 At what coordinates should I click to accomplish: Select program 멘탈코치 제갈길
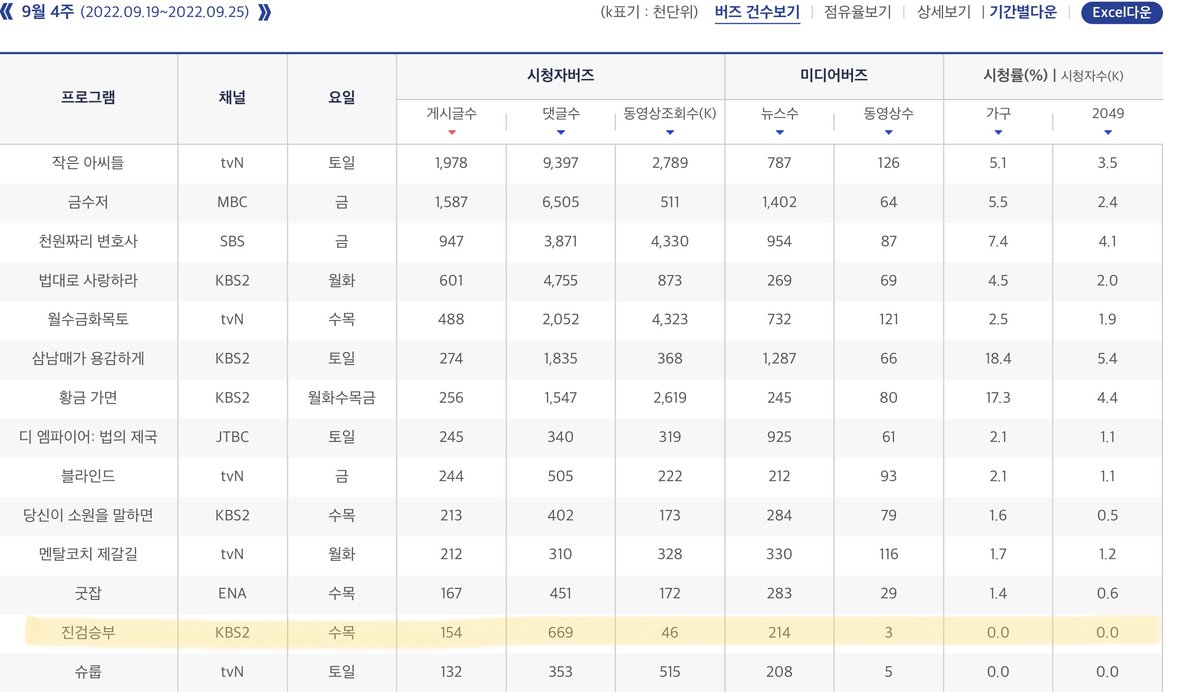pyautogui.click(x=88, y=554)
